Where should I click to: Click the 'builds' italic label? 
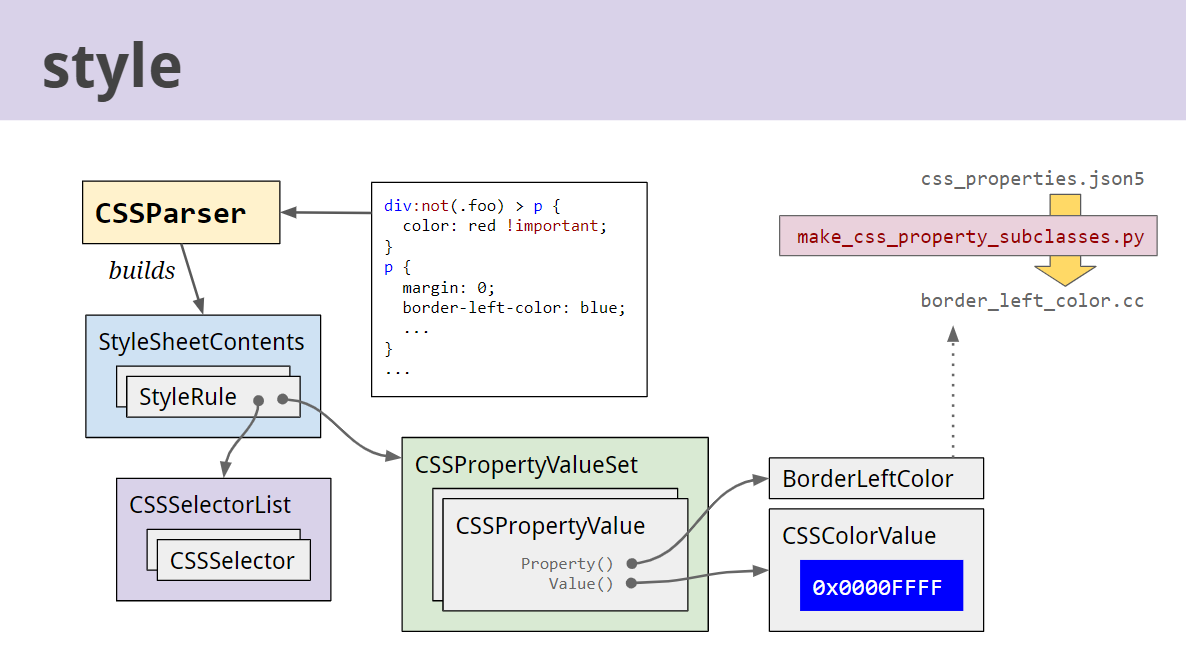click(141, 271)
